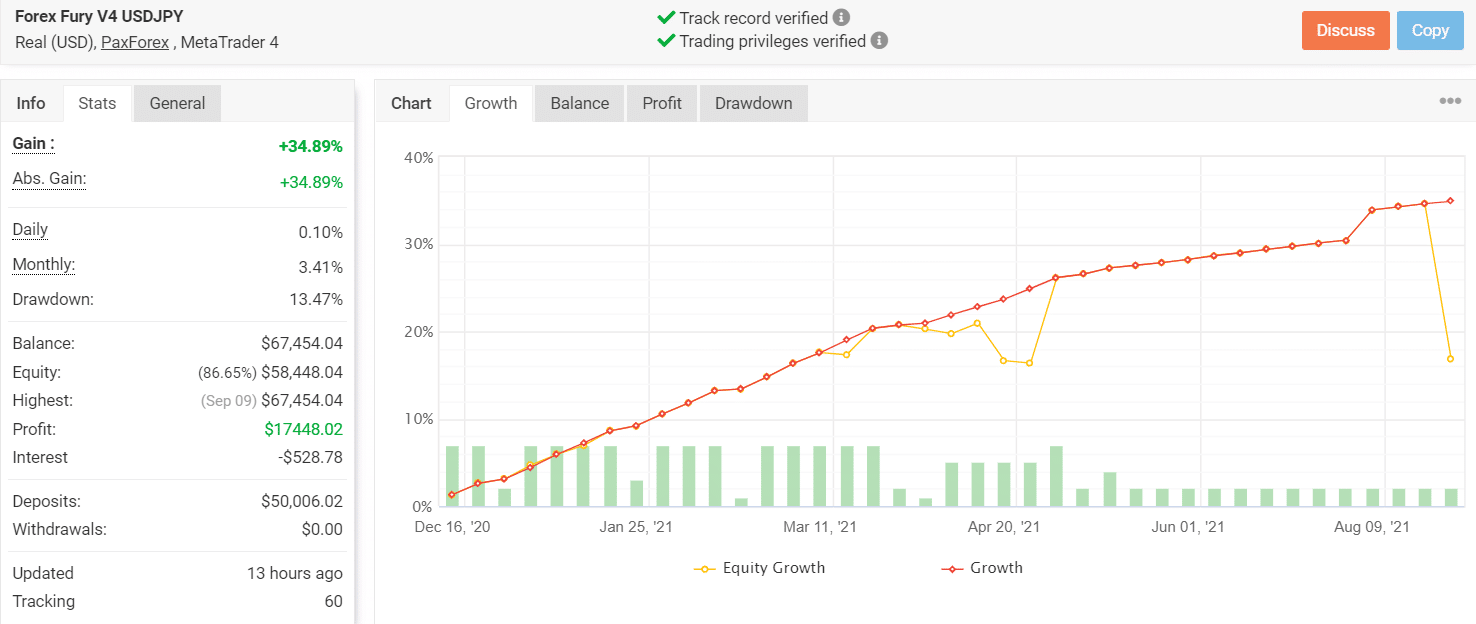Open the PaxForex broker link
The image size is (1476, 624).
tap(134, 43)
